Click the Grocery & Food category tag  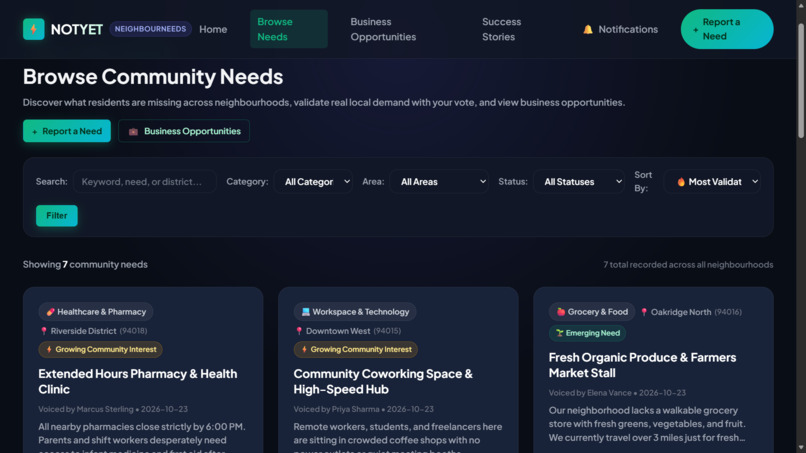coord(592,312)
